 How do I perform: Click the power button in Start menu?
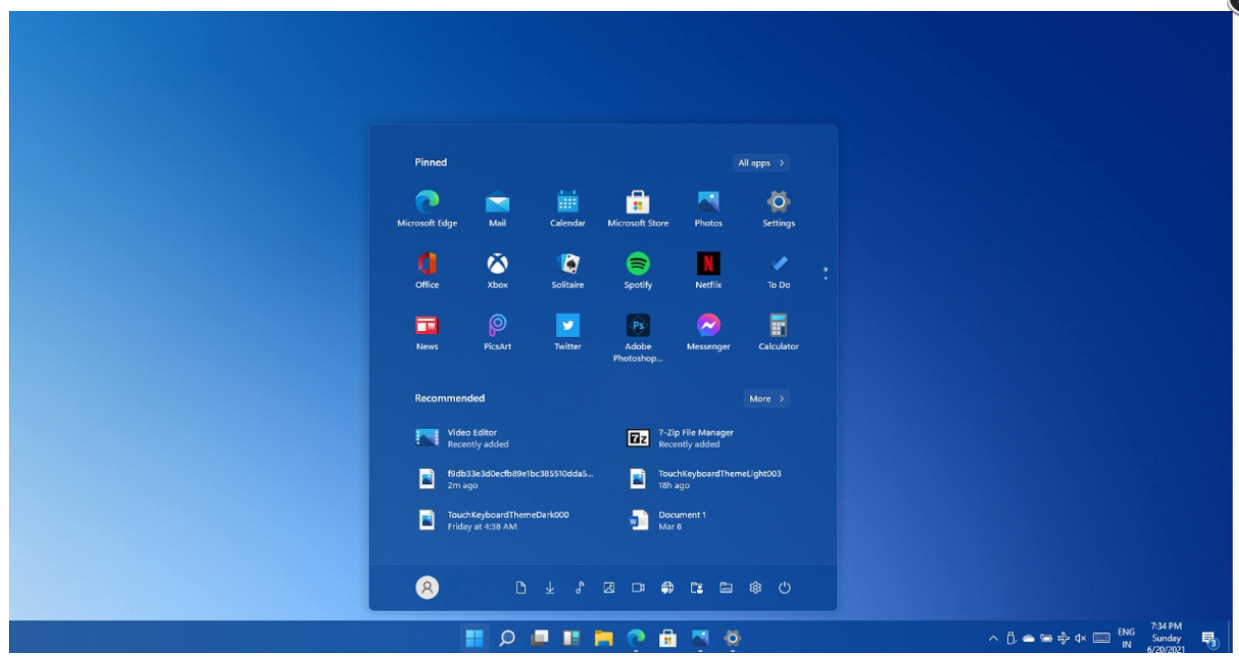pyautogui.click(x=785, y=588)
